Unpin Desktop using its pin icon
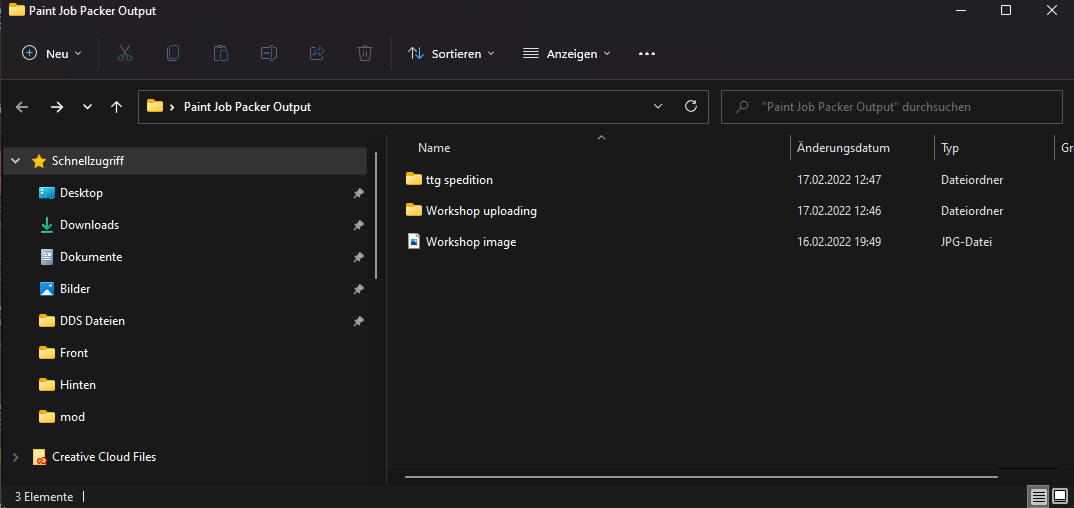The image size is (1074, 508). point(358,194)
